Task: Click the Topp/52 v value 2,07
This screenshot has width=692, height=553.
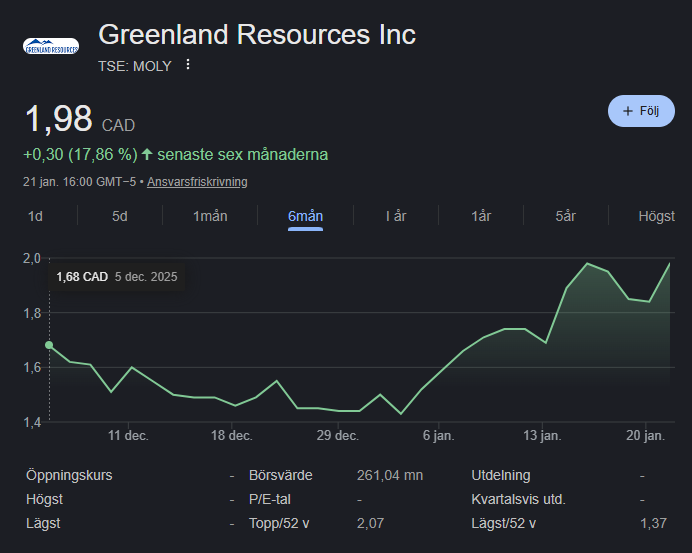Action: click(370, 523)
